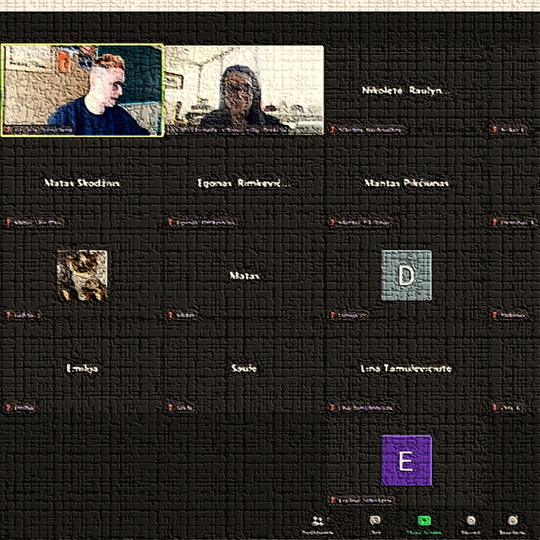Click the muted mic icon on Saulė tile
The height and width of the screenshot is (540, 540).
[170, 408]
